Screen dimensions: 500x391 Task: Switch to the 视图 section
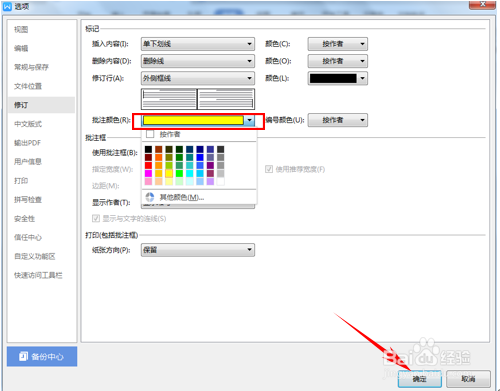click(41, 29)
